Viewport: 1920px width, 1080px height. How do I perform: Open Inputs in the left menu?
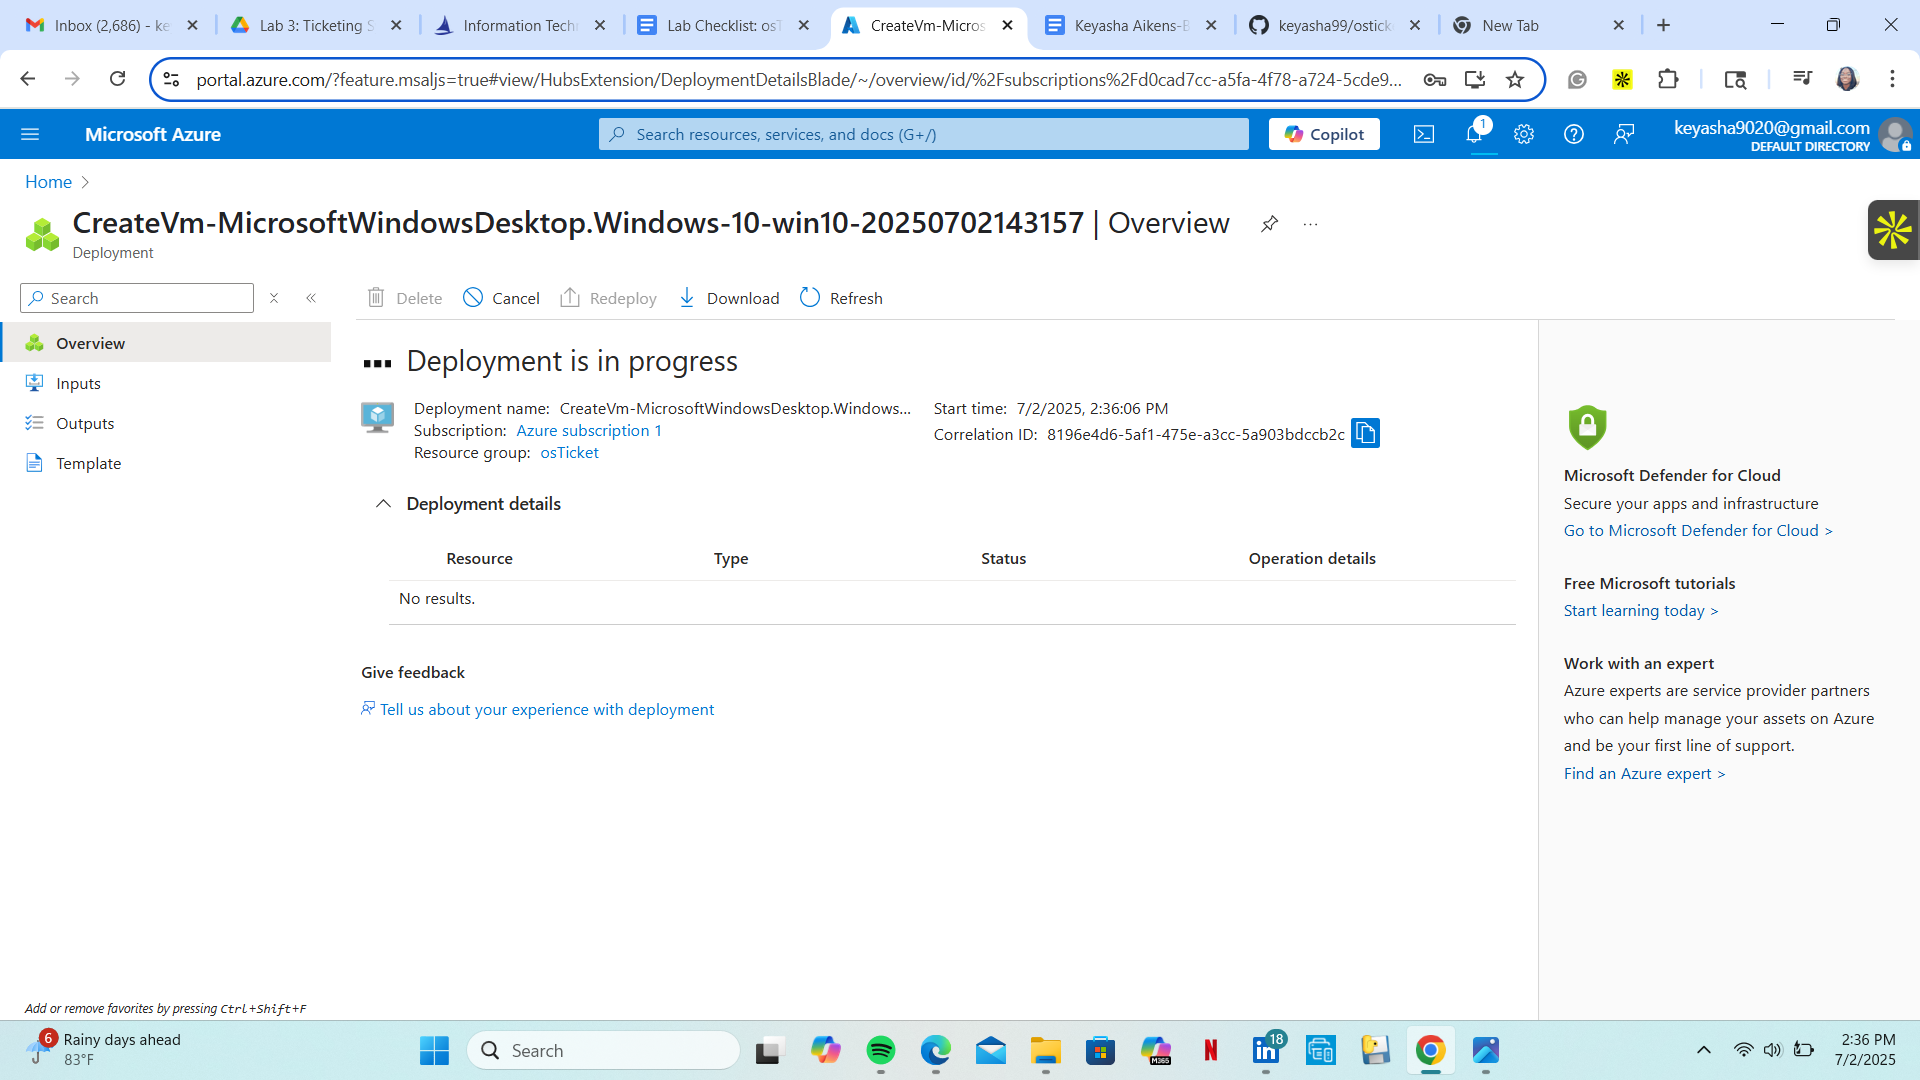click(x=166, y=383)
